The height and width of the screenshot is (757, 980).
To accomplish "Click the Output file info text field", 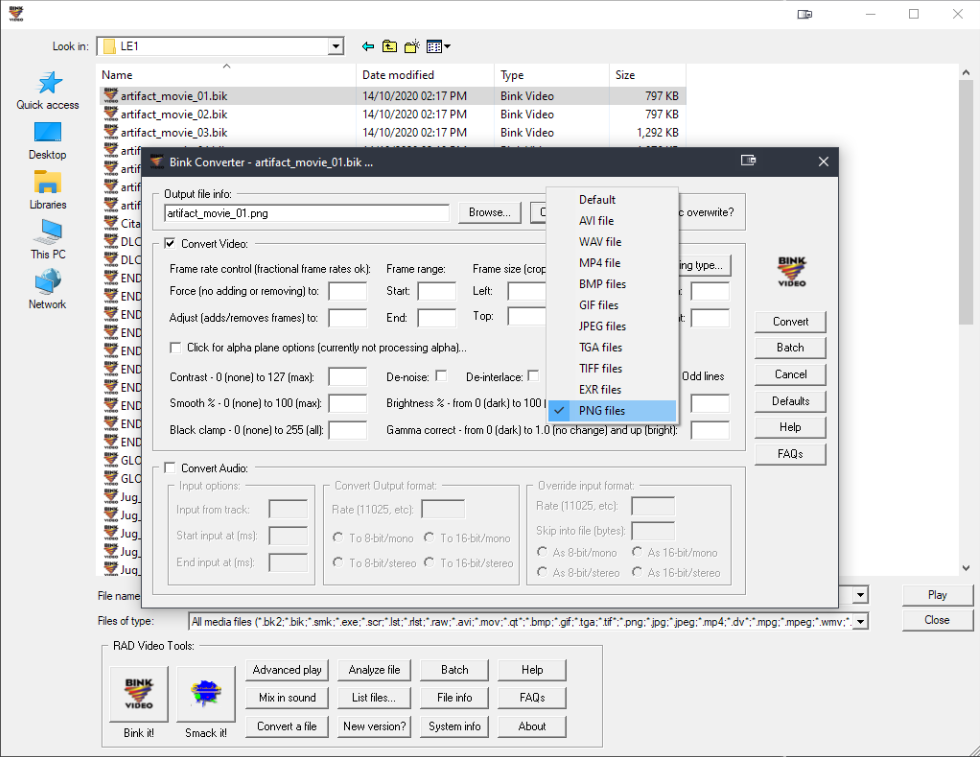I will tap(306, 213).
